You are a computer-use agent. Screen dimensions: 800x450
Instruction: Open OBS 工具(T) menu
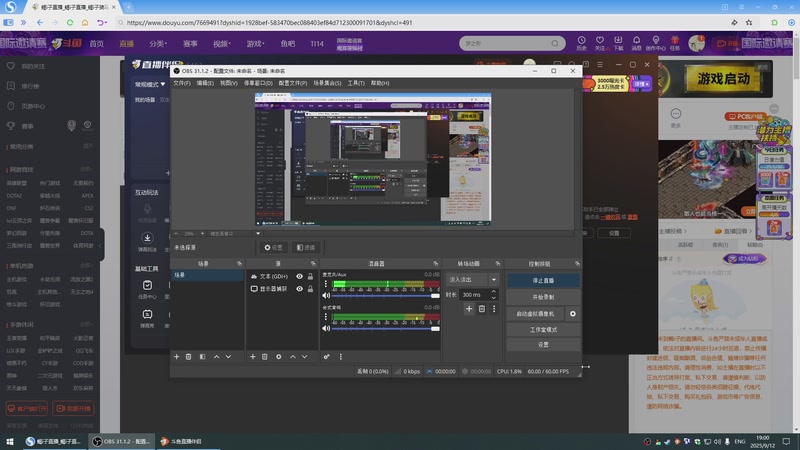tap(356, 83)
